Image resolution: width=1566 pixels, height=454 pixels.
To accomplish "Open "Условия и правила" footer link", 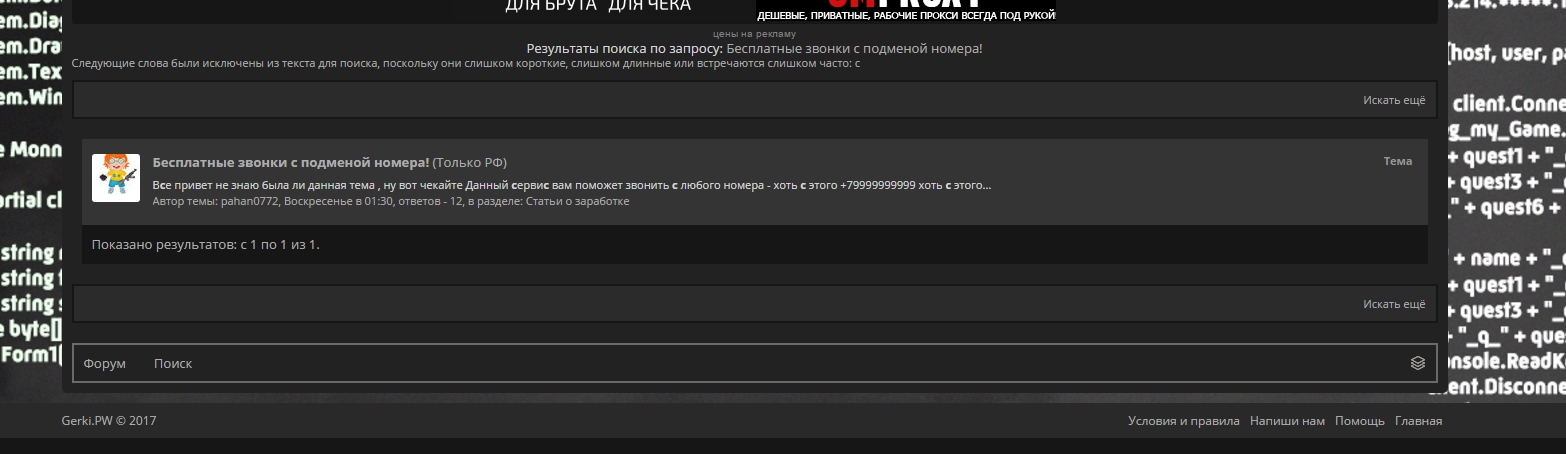I will coord(1183,421).
